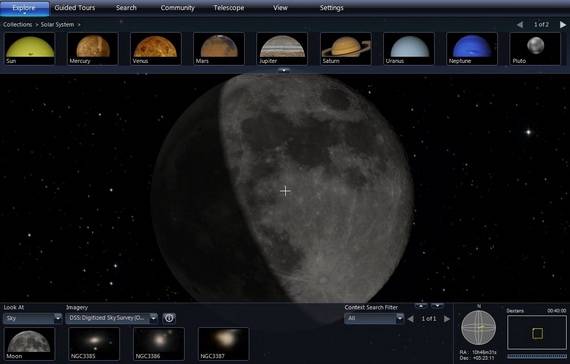Select the Saturn thumbnail

(346, 49)
